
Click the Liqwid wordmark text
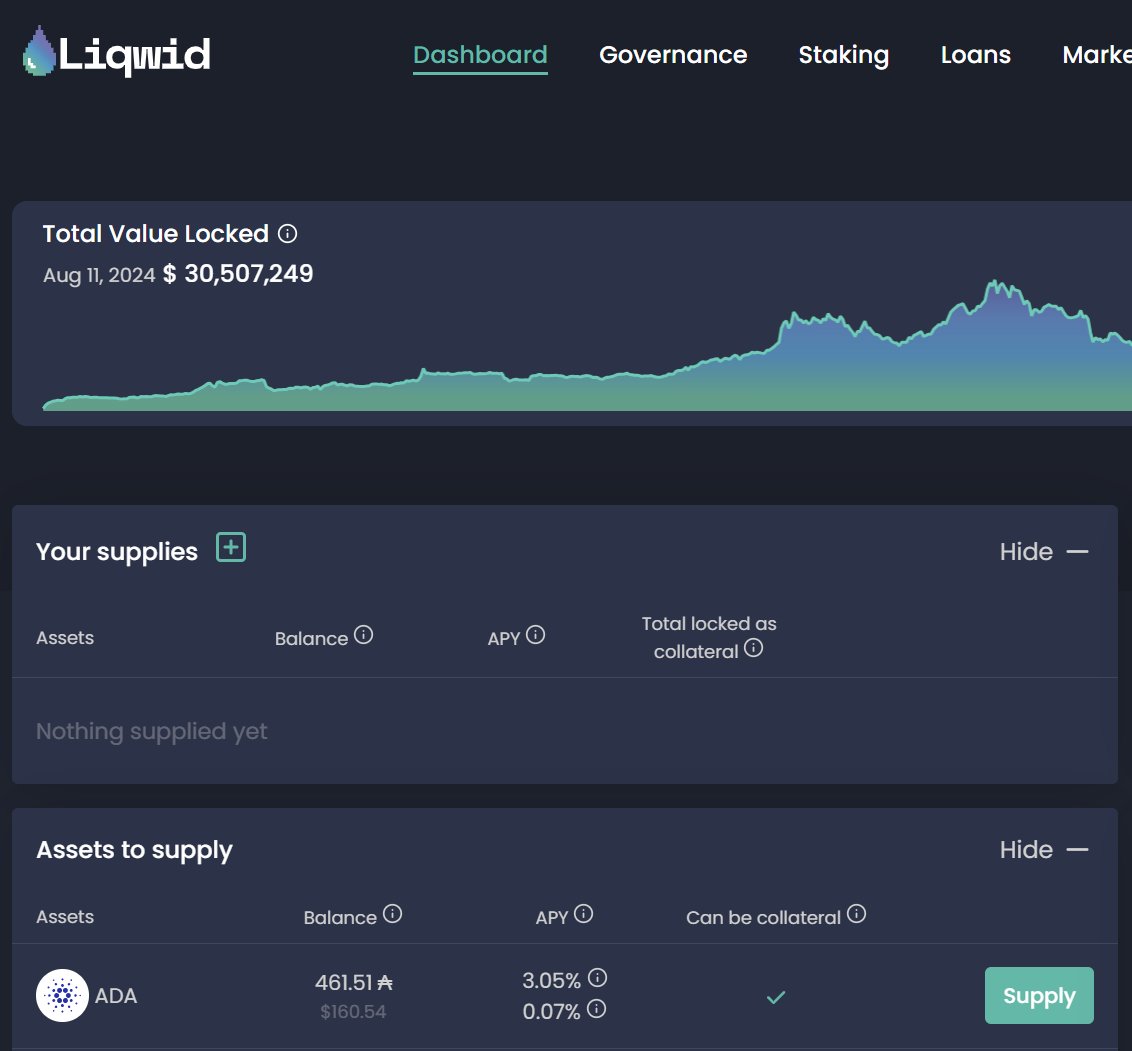point(134,55)
